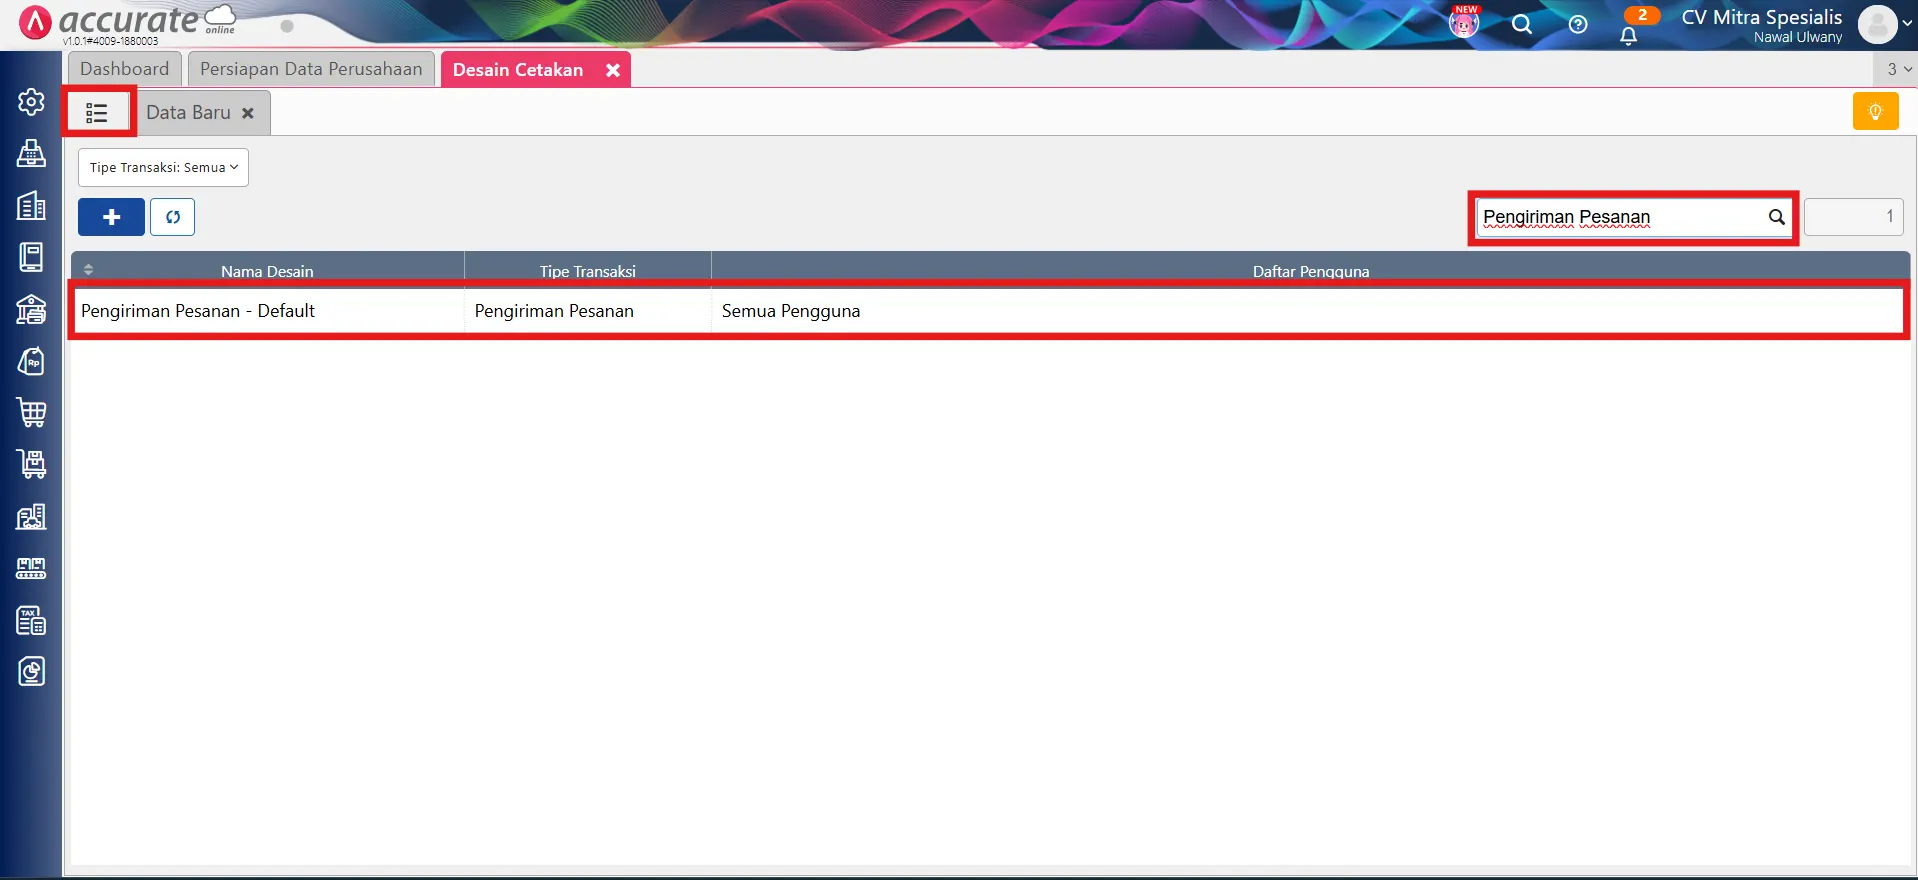Open the cash register module icon
This screenshot has width=1918, height=880.
(31, 154)
